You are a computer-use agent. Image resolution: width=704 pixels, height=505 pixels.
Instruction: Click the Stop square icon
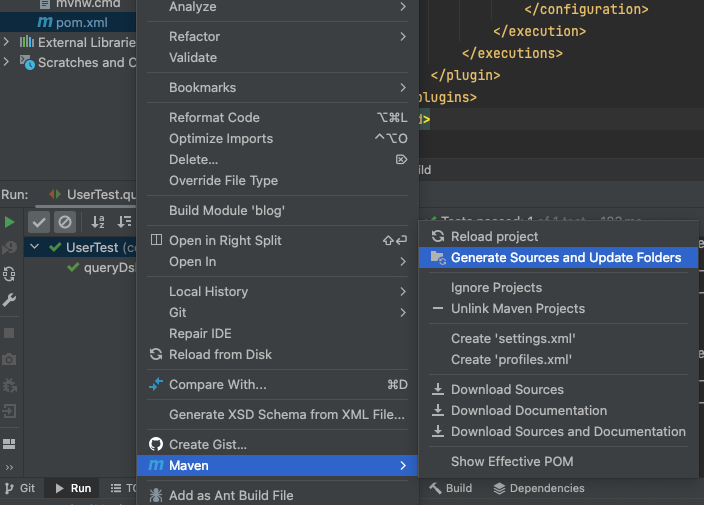click(9, 333)
